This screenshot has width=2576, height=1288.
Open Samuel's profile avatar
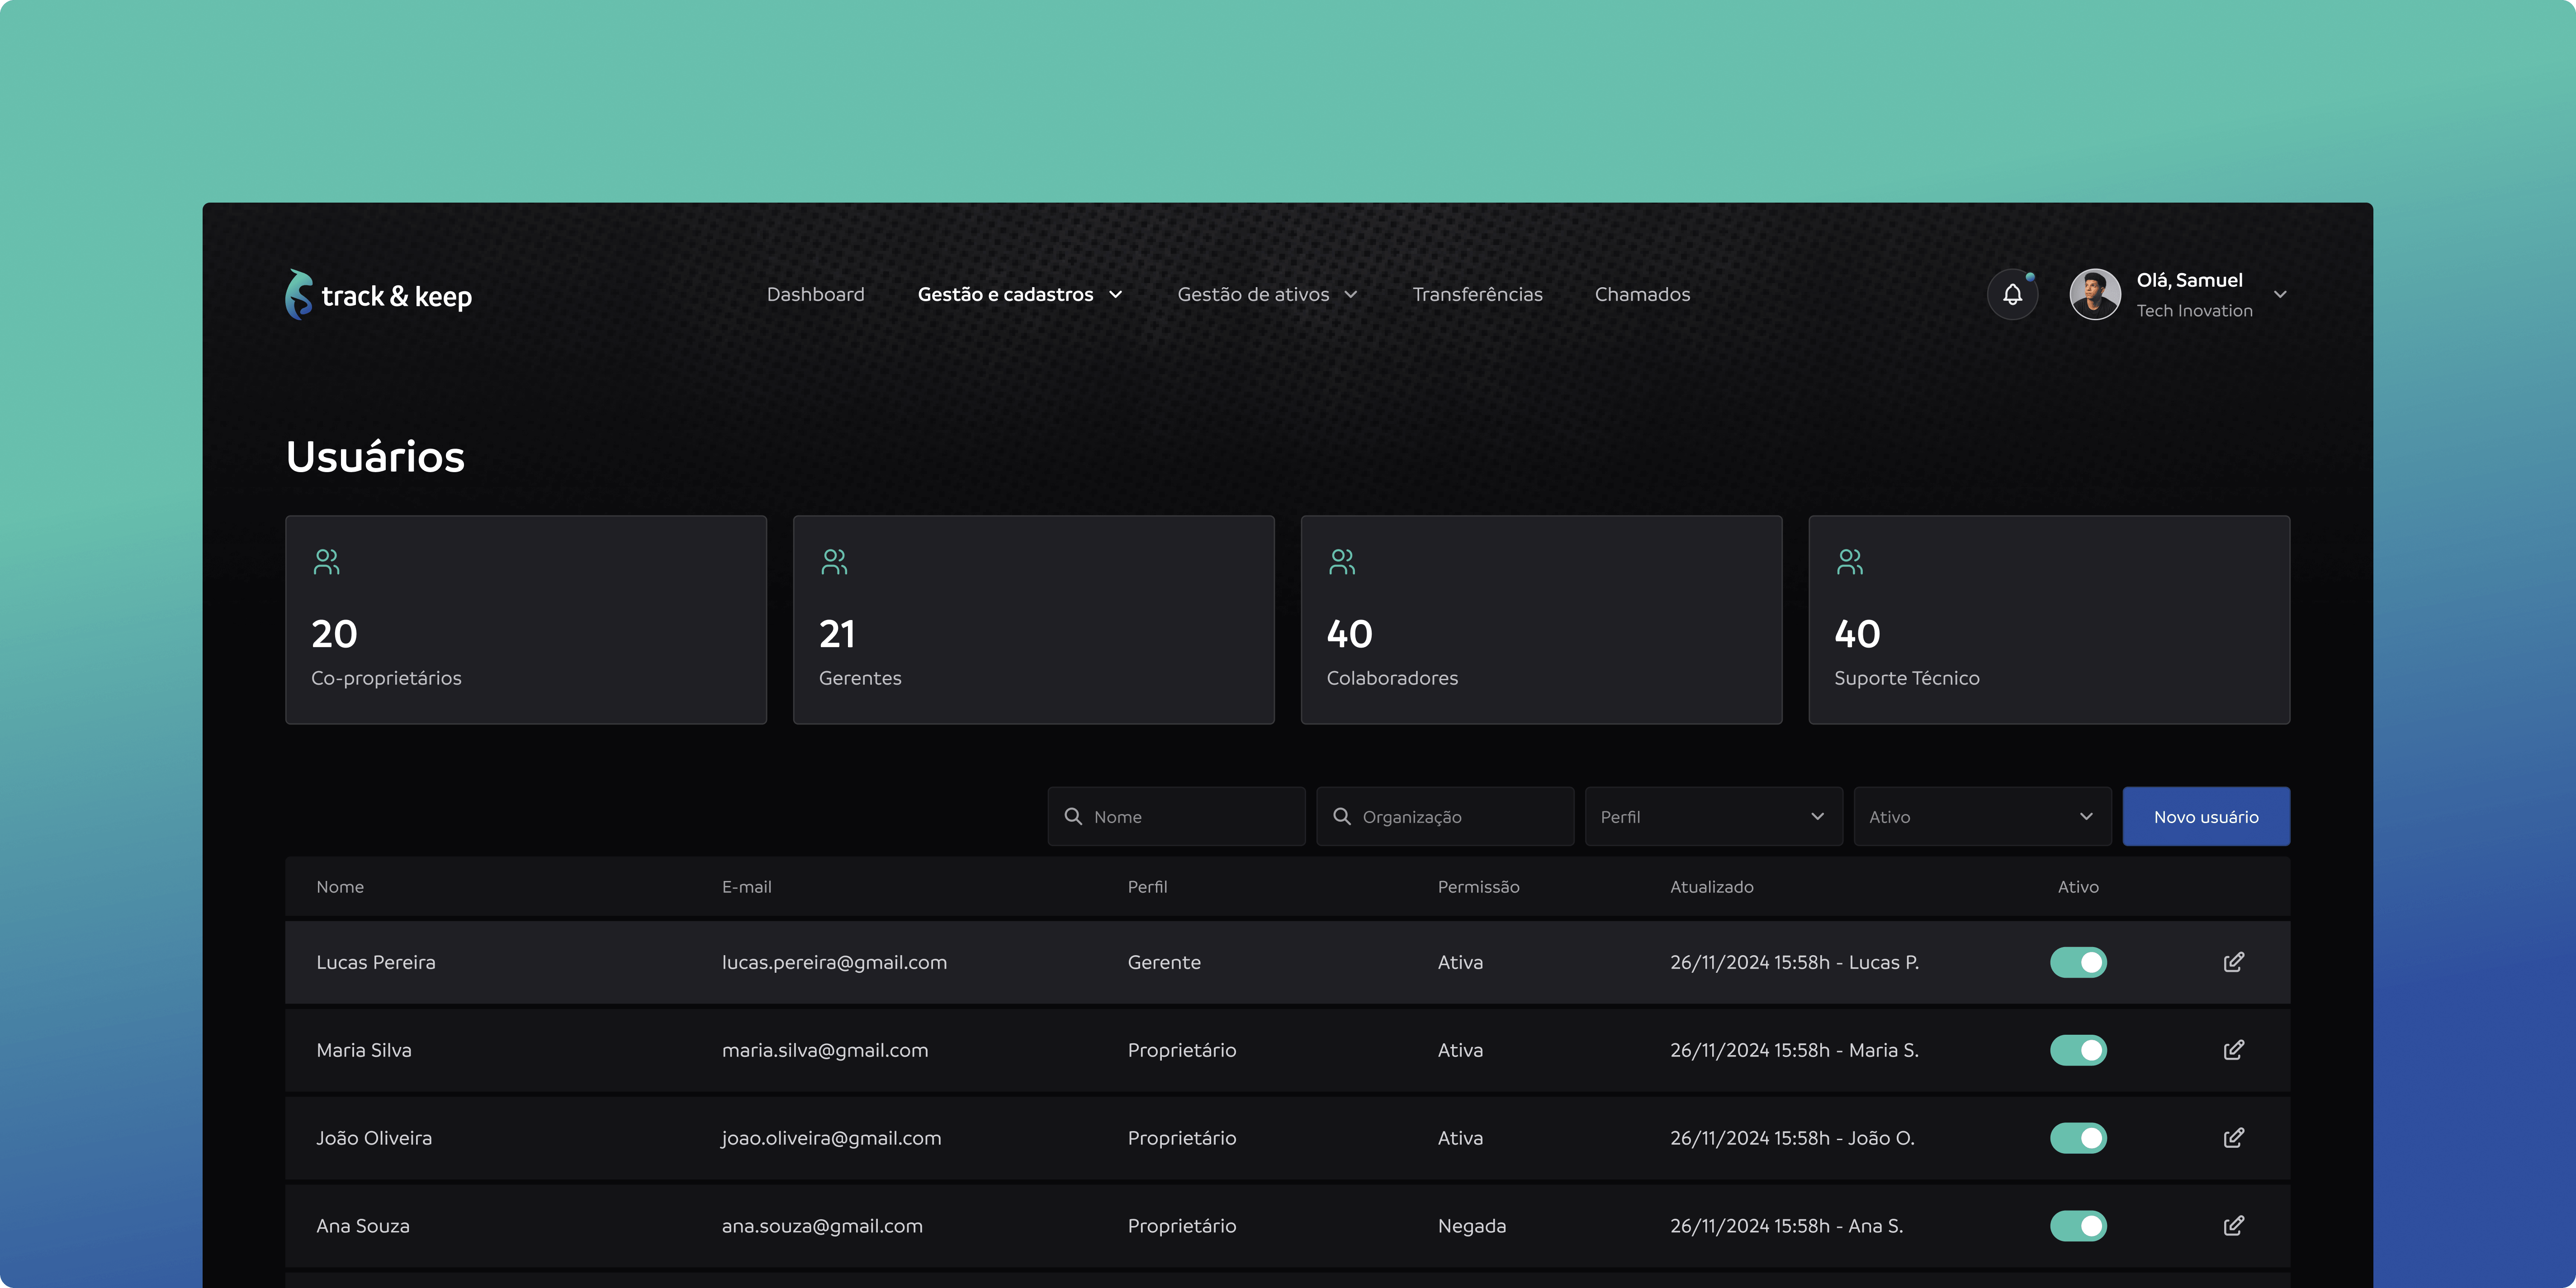point(2095,294)
